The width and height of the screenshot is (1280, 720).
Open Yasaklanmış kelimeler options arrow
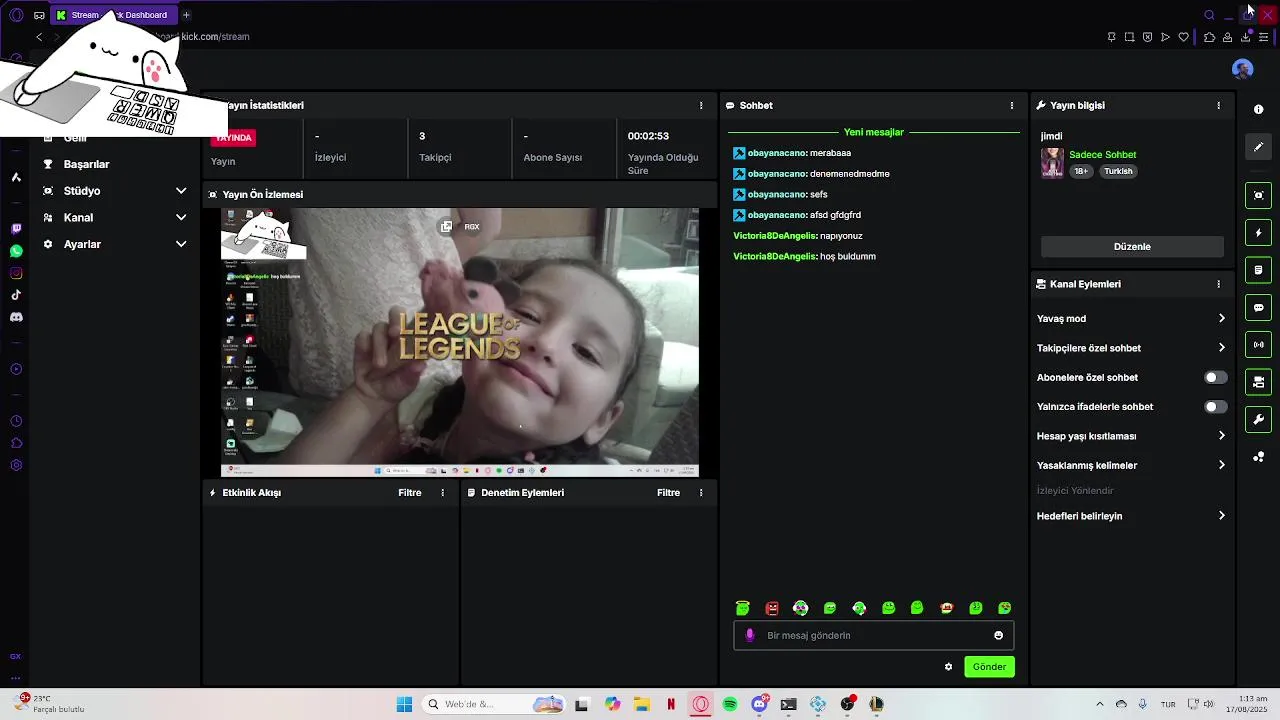[1221, 465]
